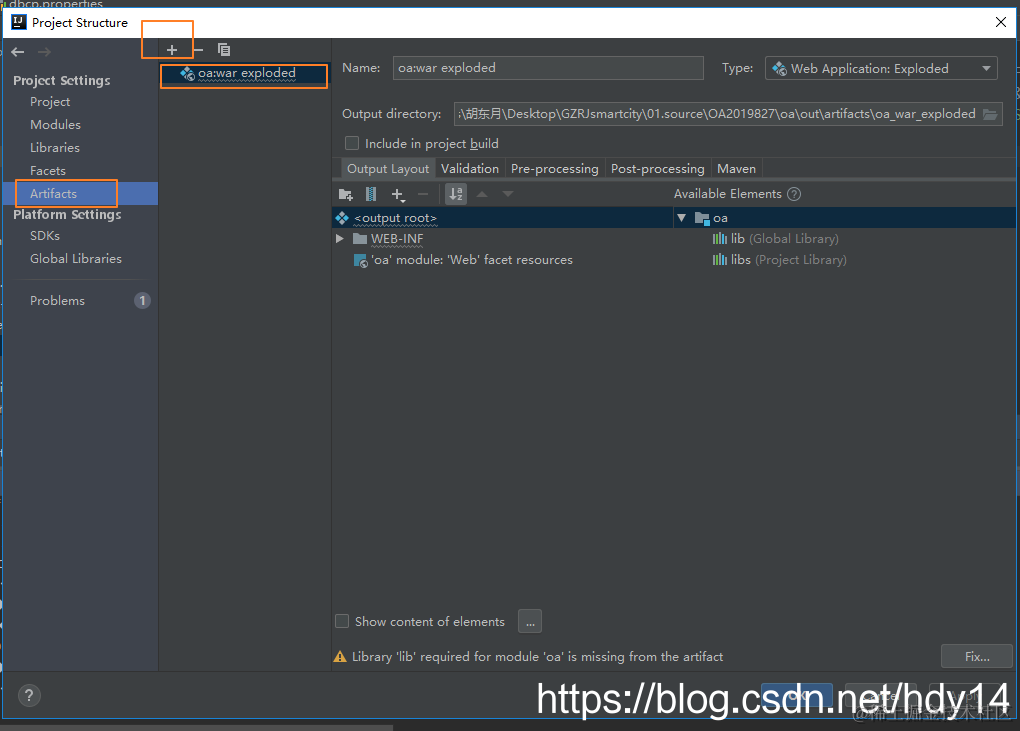Open the artifact Type dropdown
Viewport: 1020px width, 731px height.
881,68
